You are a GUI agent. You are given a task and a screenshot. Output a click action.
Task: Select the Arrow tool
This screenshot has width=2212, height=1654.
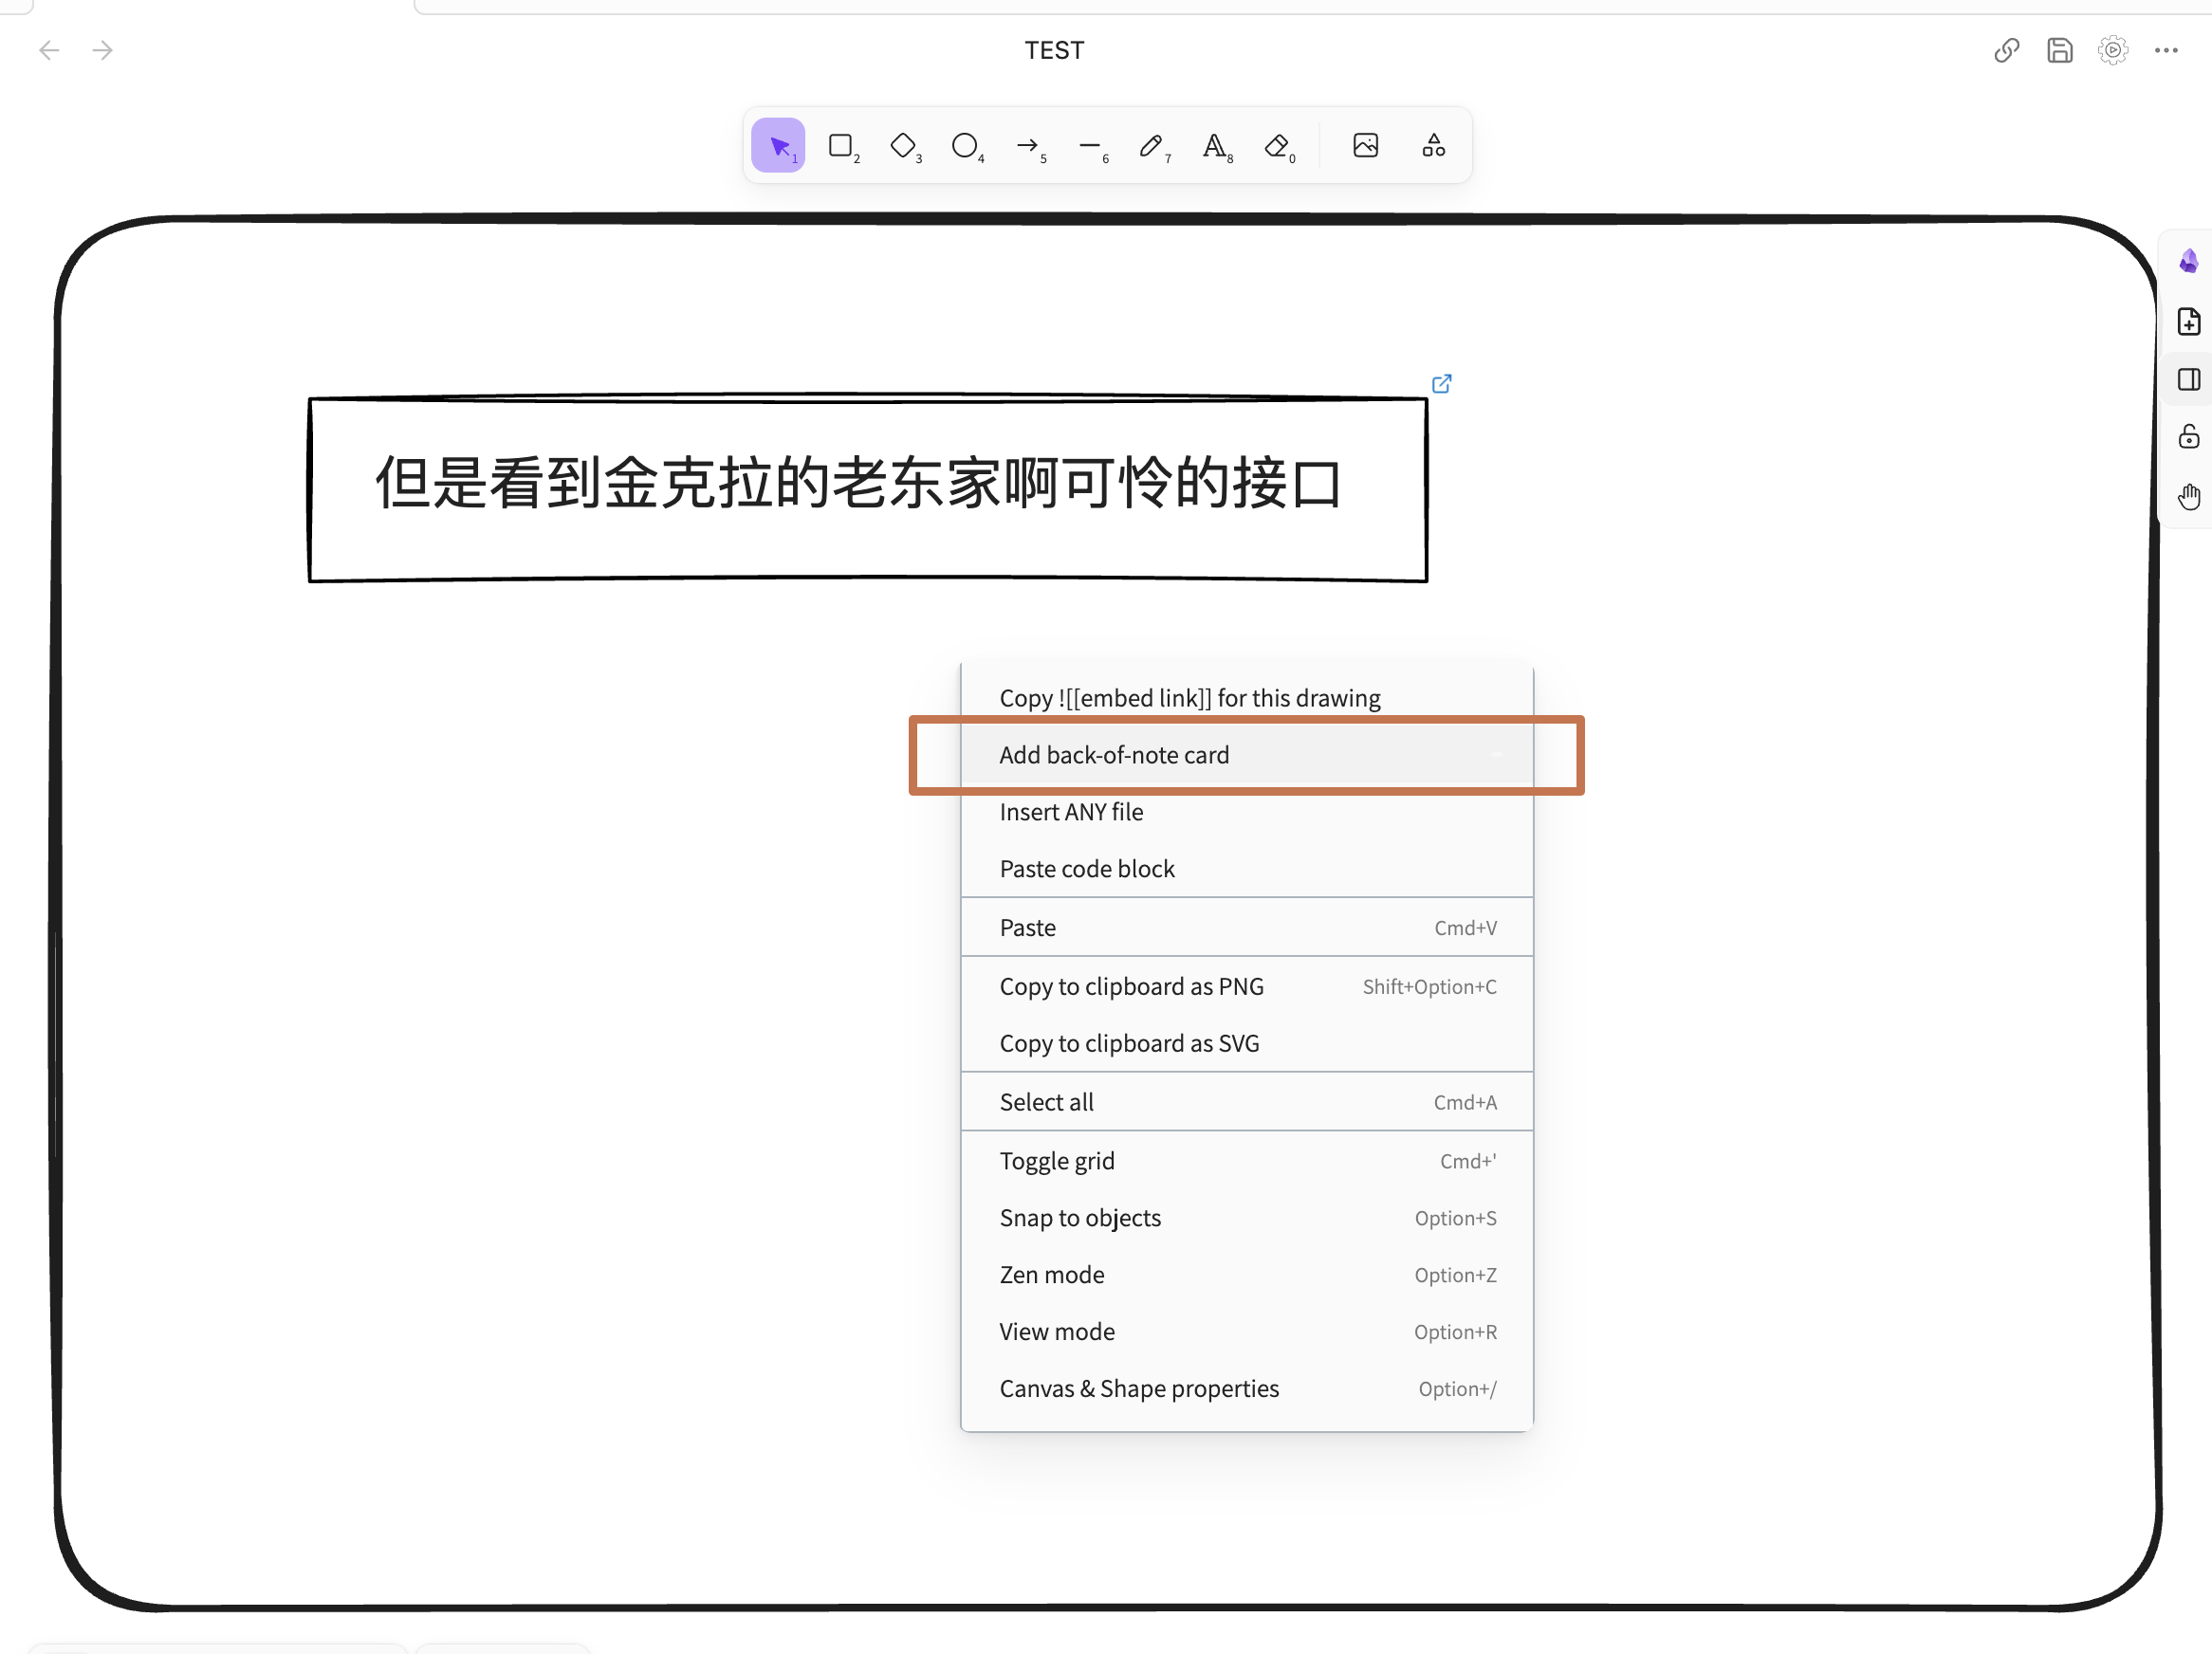[1027, 146]
